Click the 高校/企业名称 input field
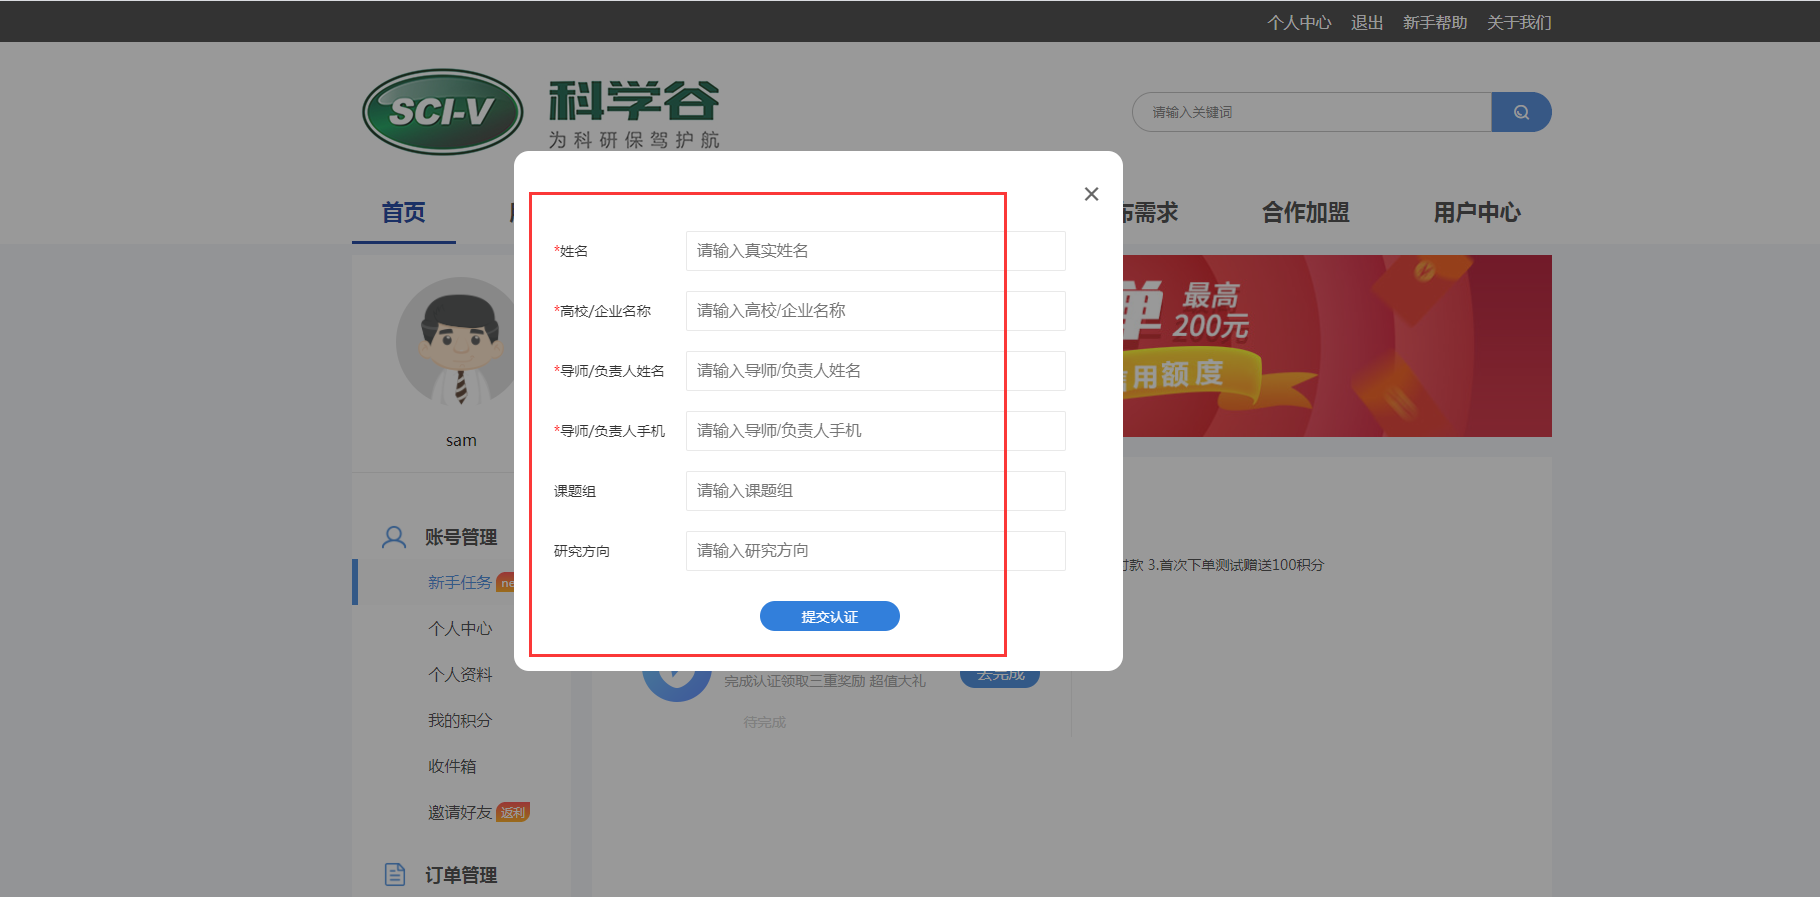Viewport: 1820px width, 897px height. (x=875, y=311)
